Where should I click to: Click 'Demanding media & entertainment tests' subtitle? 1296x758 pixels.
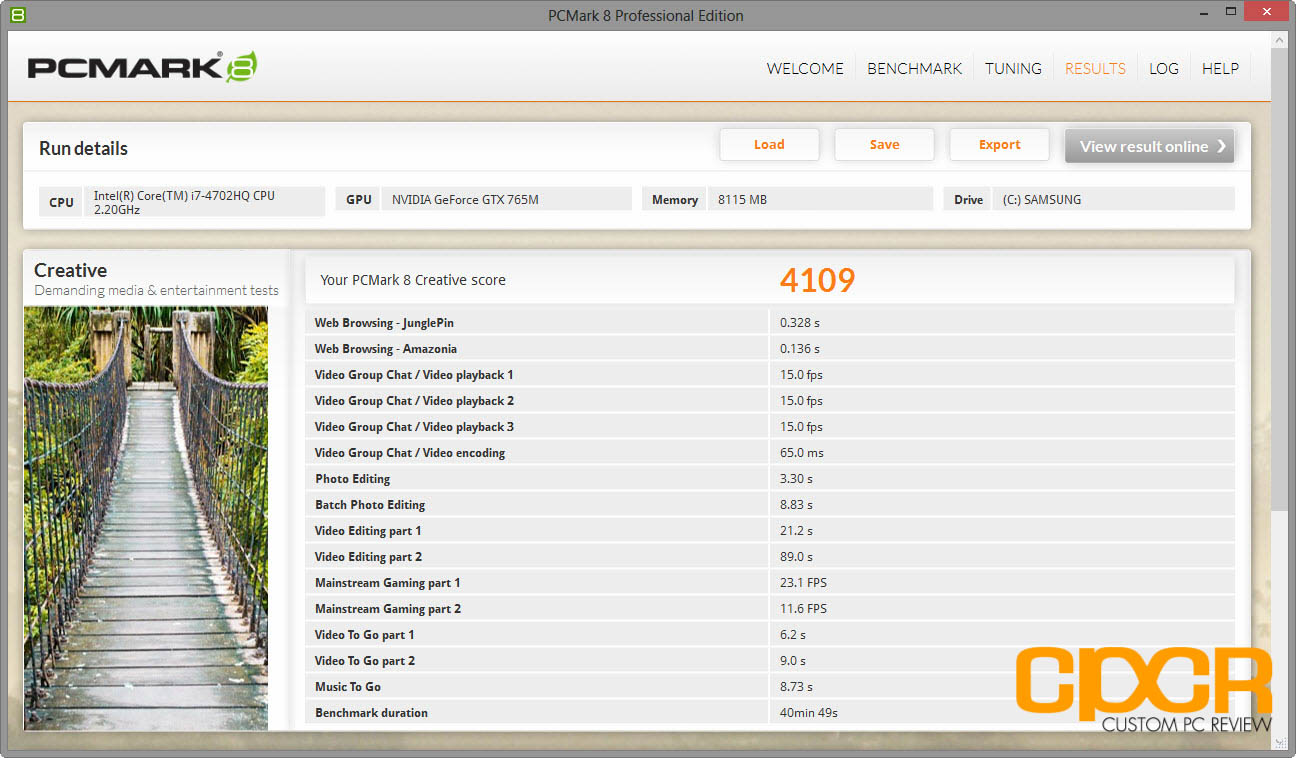(156, 290)
